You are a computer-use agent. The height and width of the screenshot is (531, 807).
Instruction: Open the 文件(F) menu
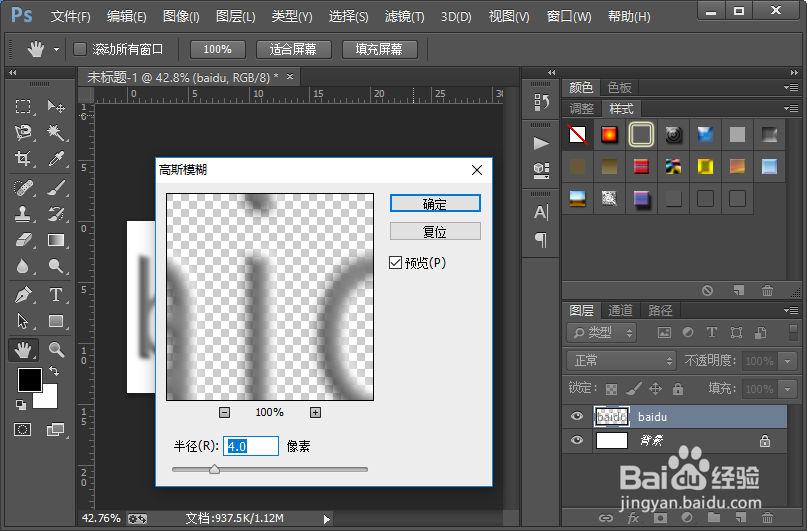point(71,16)
